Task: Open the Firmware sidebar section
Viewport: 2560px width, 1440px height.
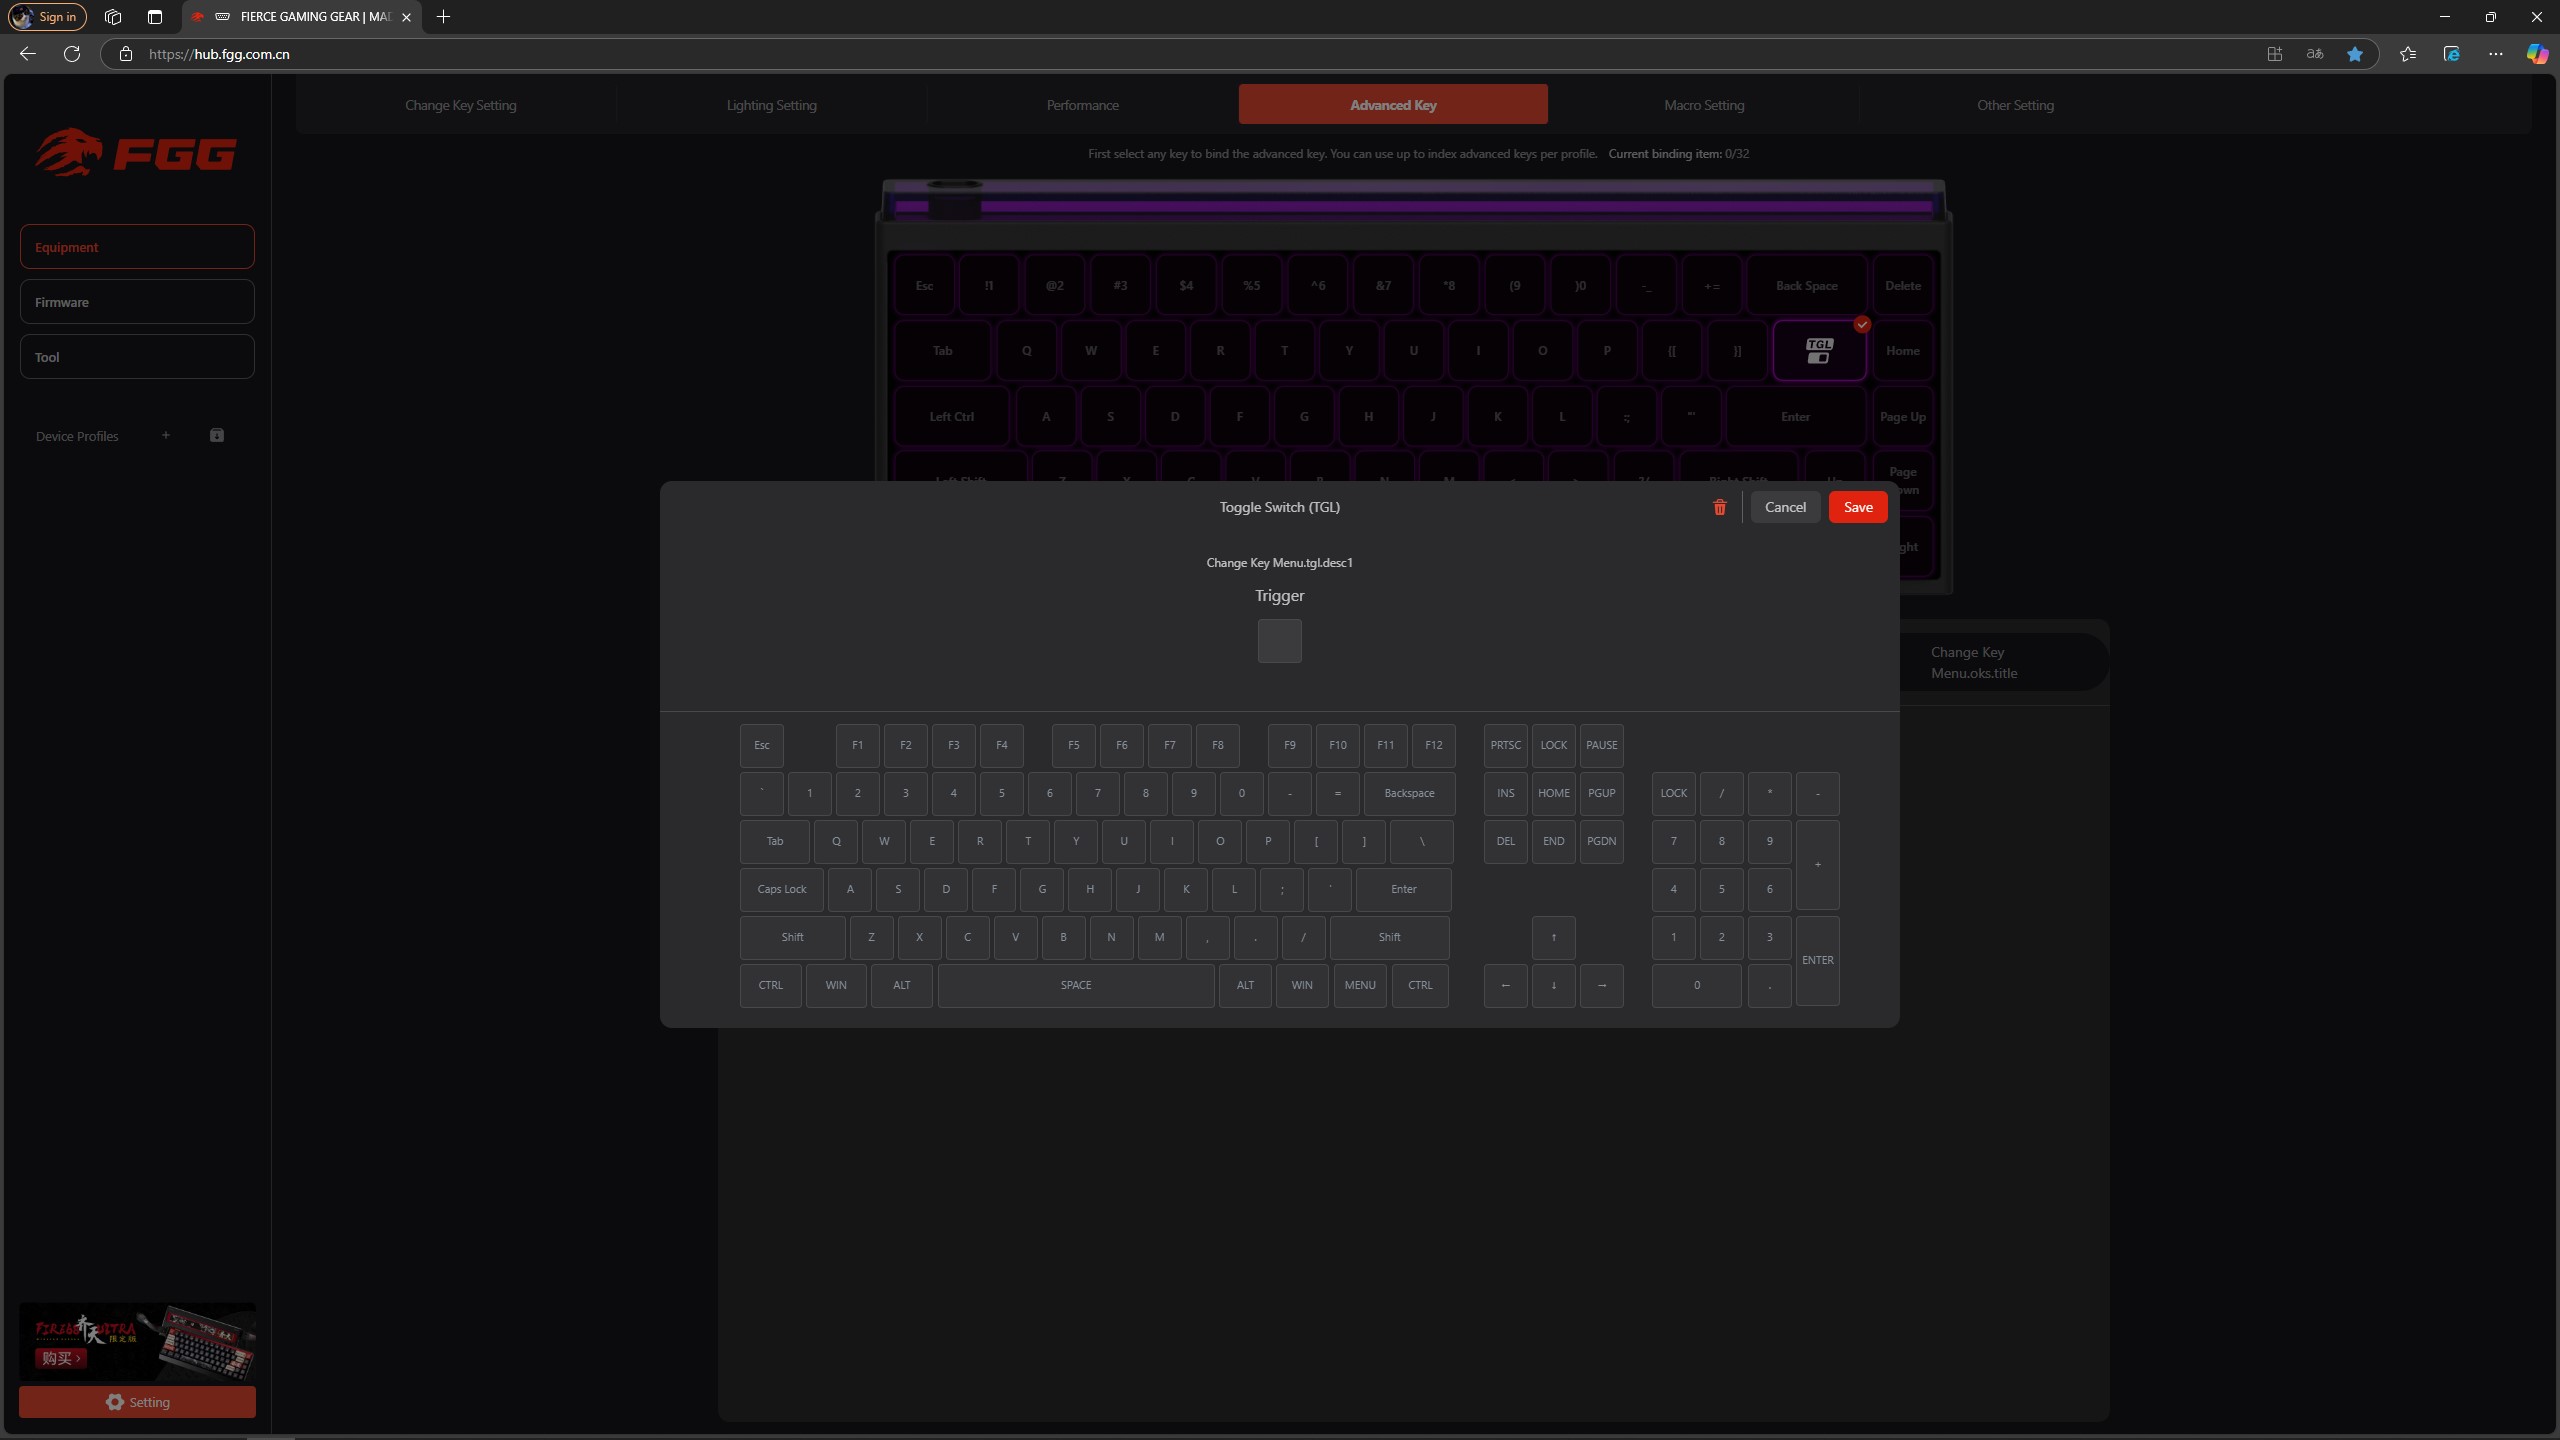Action: [x=137, y=302]
